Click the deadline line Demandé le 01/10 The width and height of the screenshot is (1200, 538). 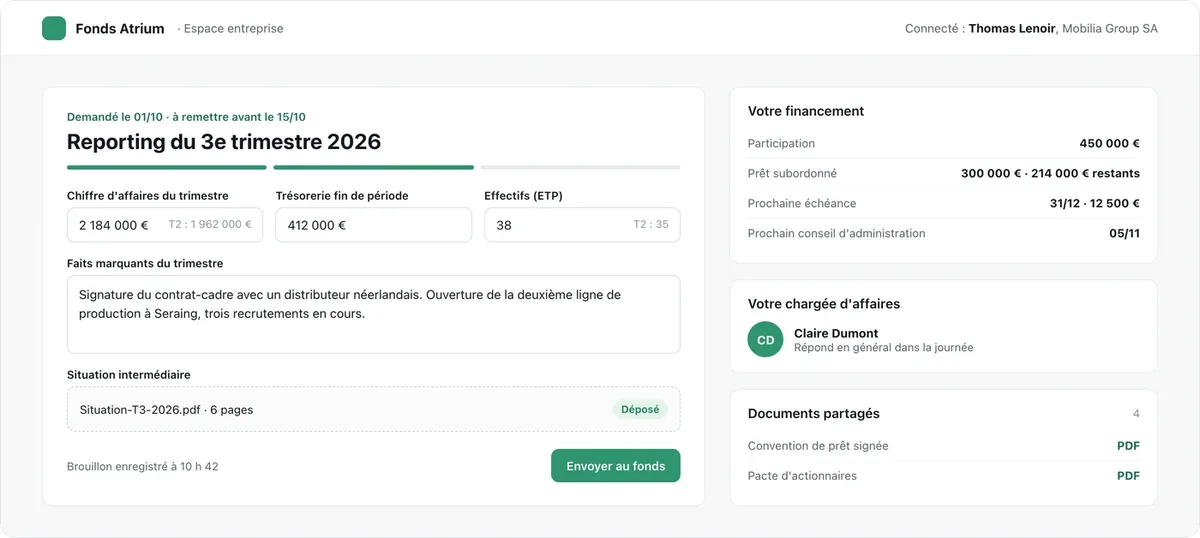pos(186,117)
